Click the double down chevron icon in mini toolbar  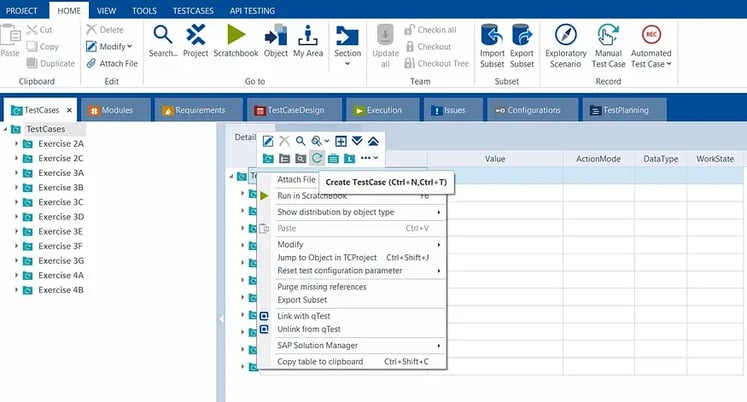point(357,141)
